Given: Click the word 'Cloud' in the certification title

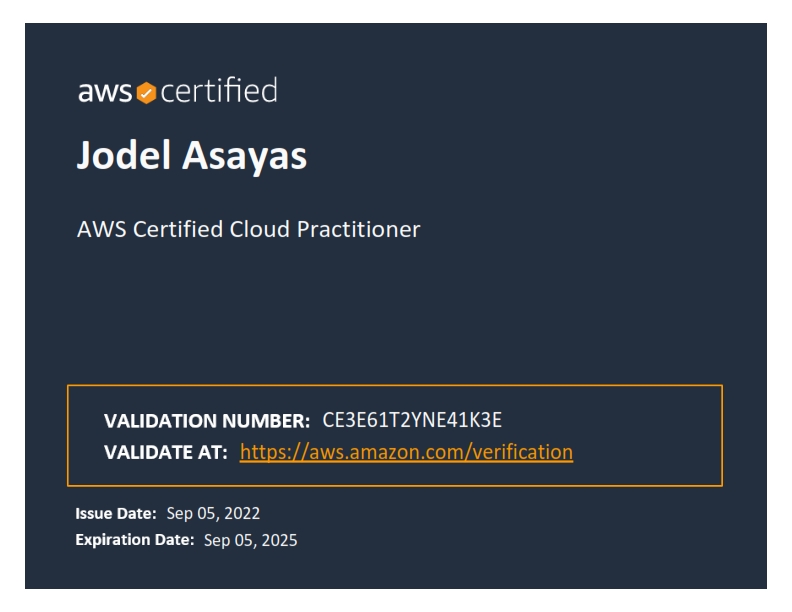Looking at the screenshot, I should [x=260, y=229].
